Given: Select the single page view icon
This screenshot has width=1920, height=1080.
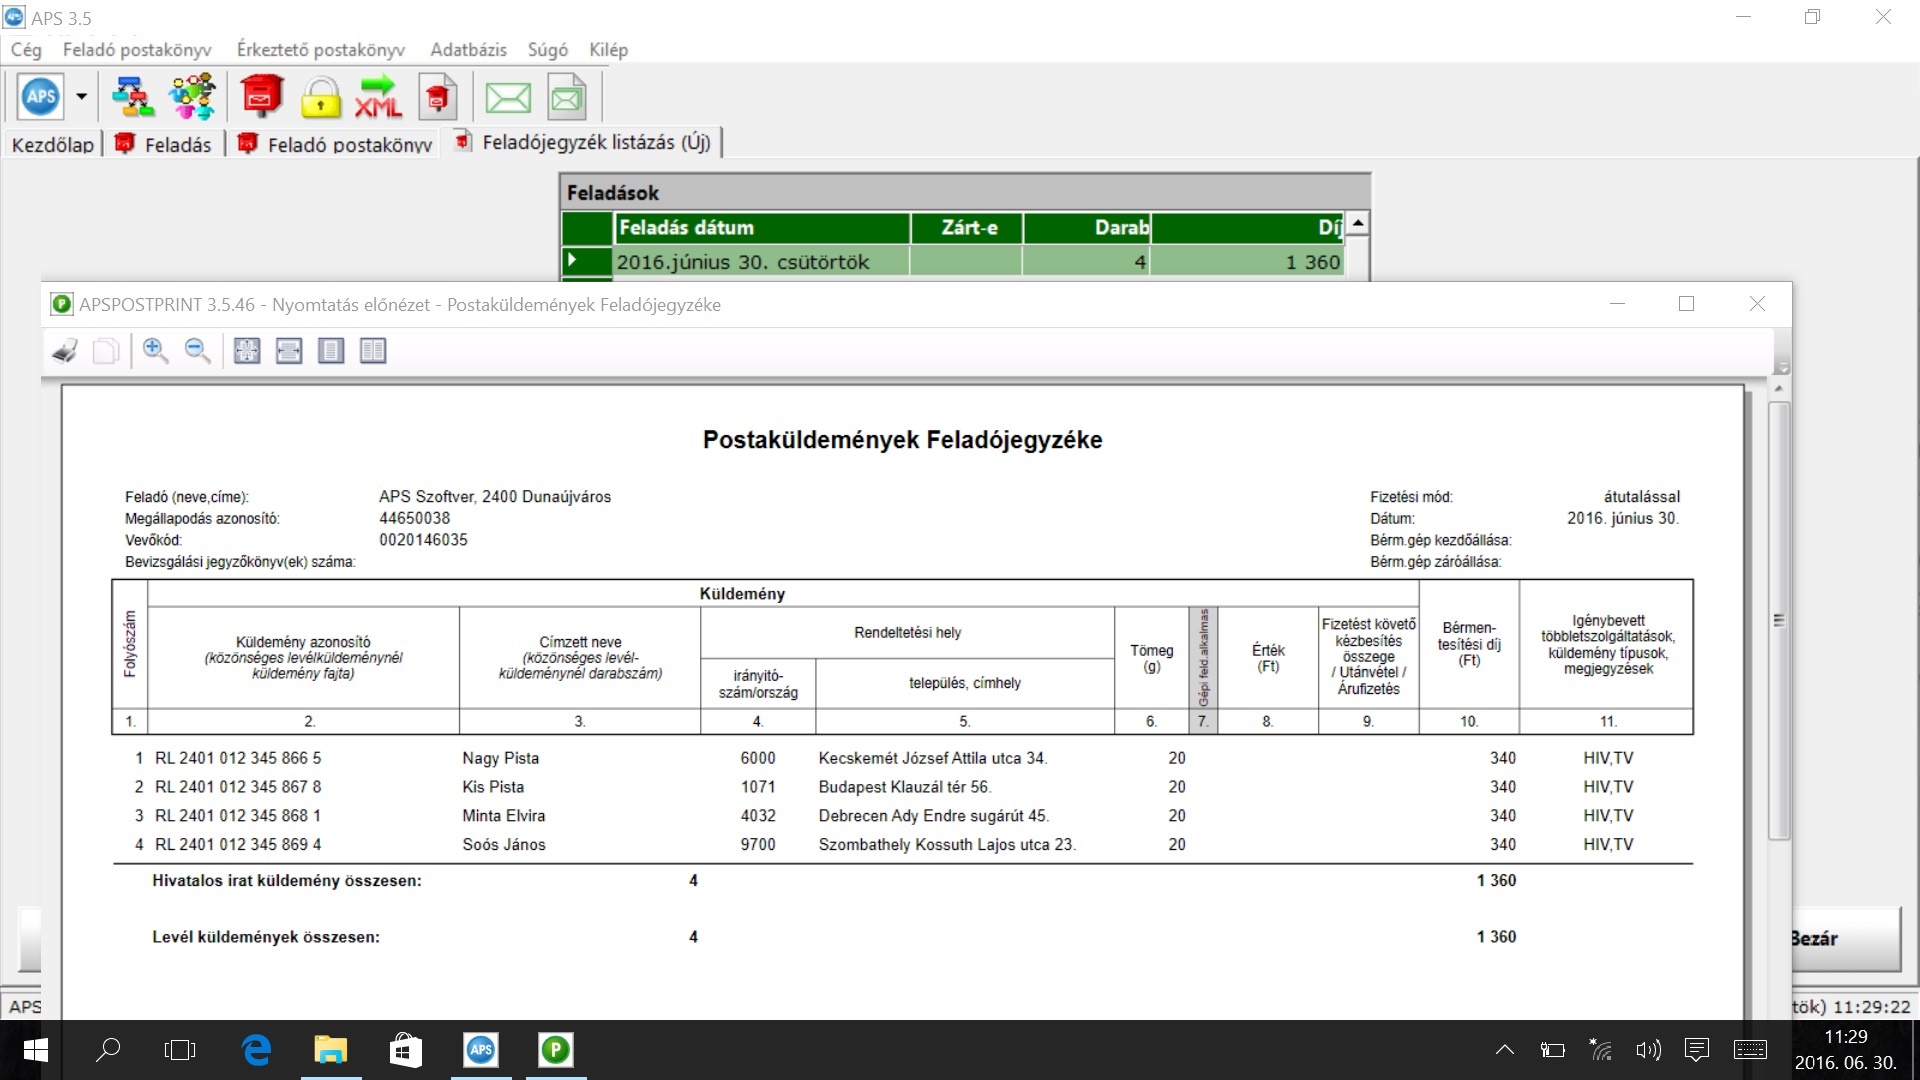Looking at the screenshot, I should 331,350.
